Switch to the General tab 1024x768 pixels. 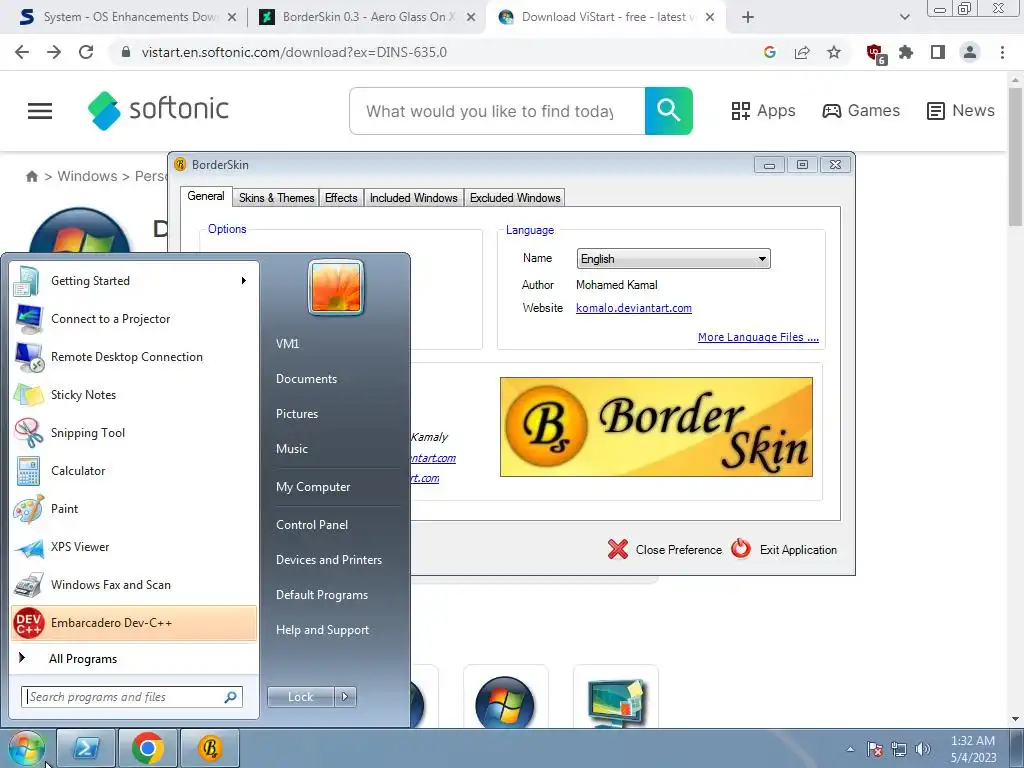[x=206, y=196]
